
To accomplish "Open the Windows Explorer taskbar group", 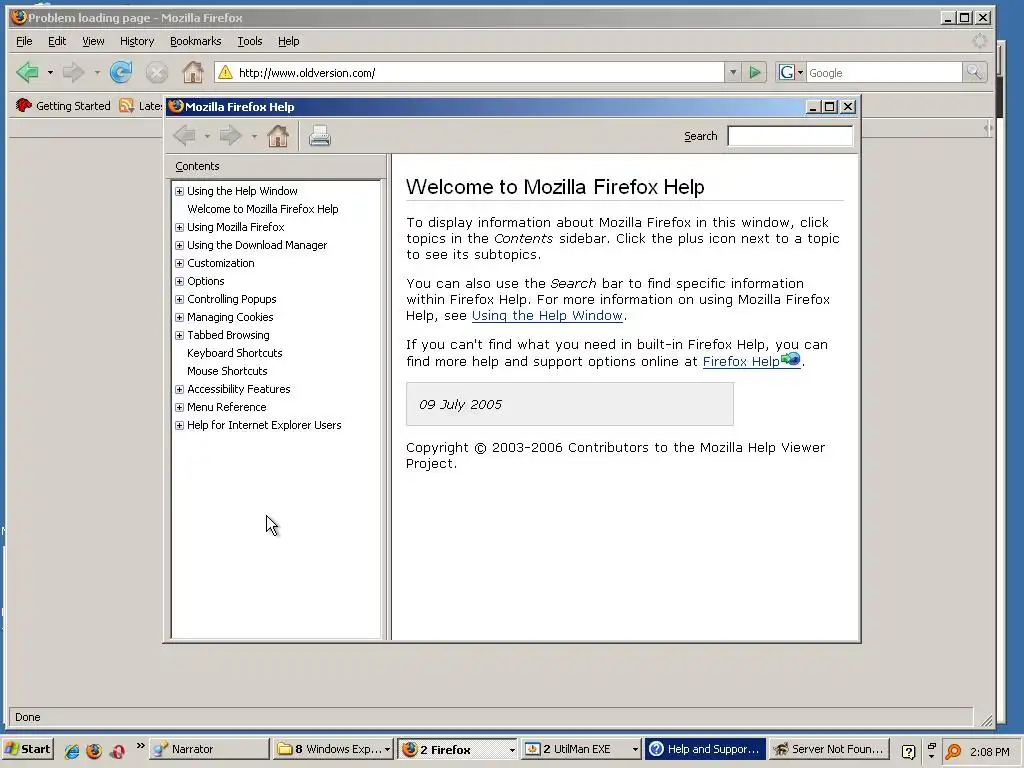I will click(x=333, y=749).
